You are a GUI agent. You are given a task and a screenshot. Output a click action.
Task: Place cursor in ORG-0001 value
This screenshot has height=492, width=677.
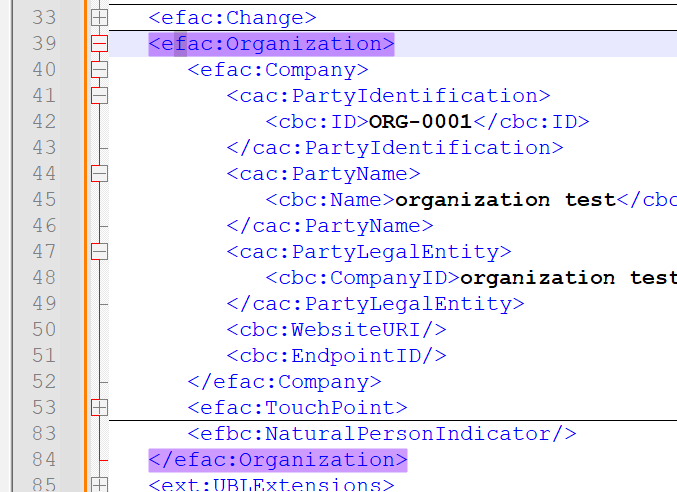[420, 122]
